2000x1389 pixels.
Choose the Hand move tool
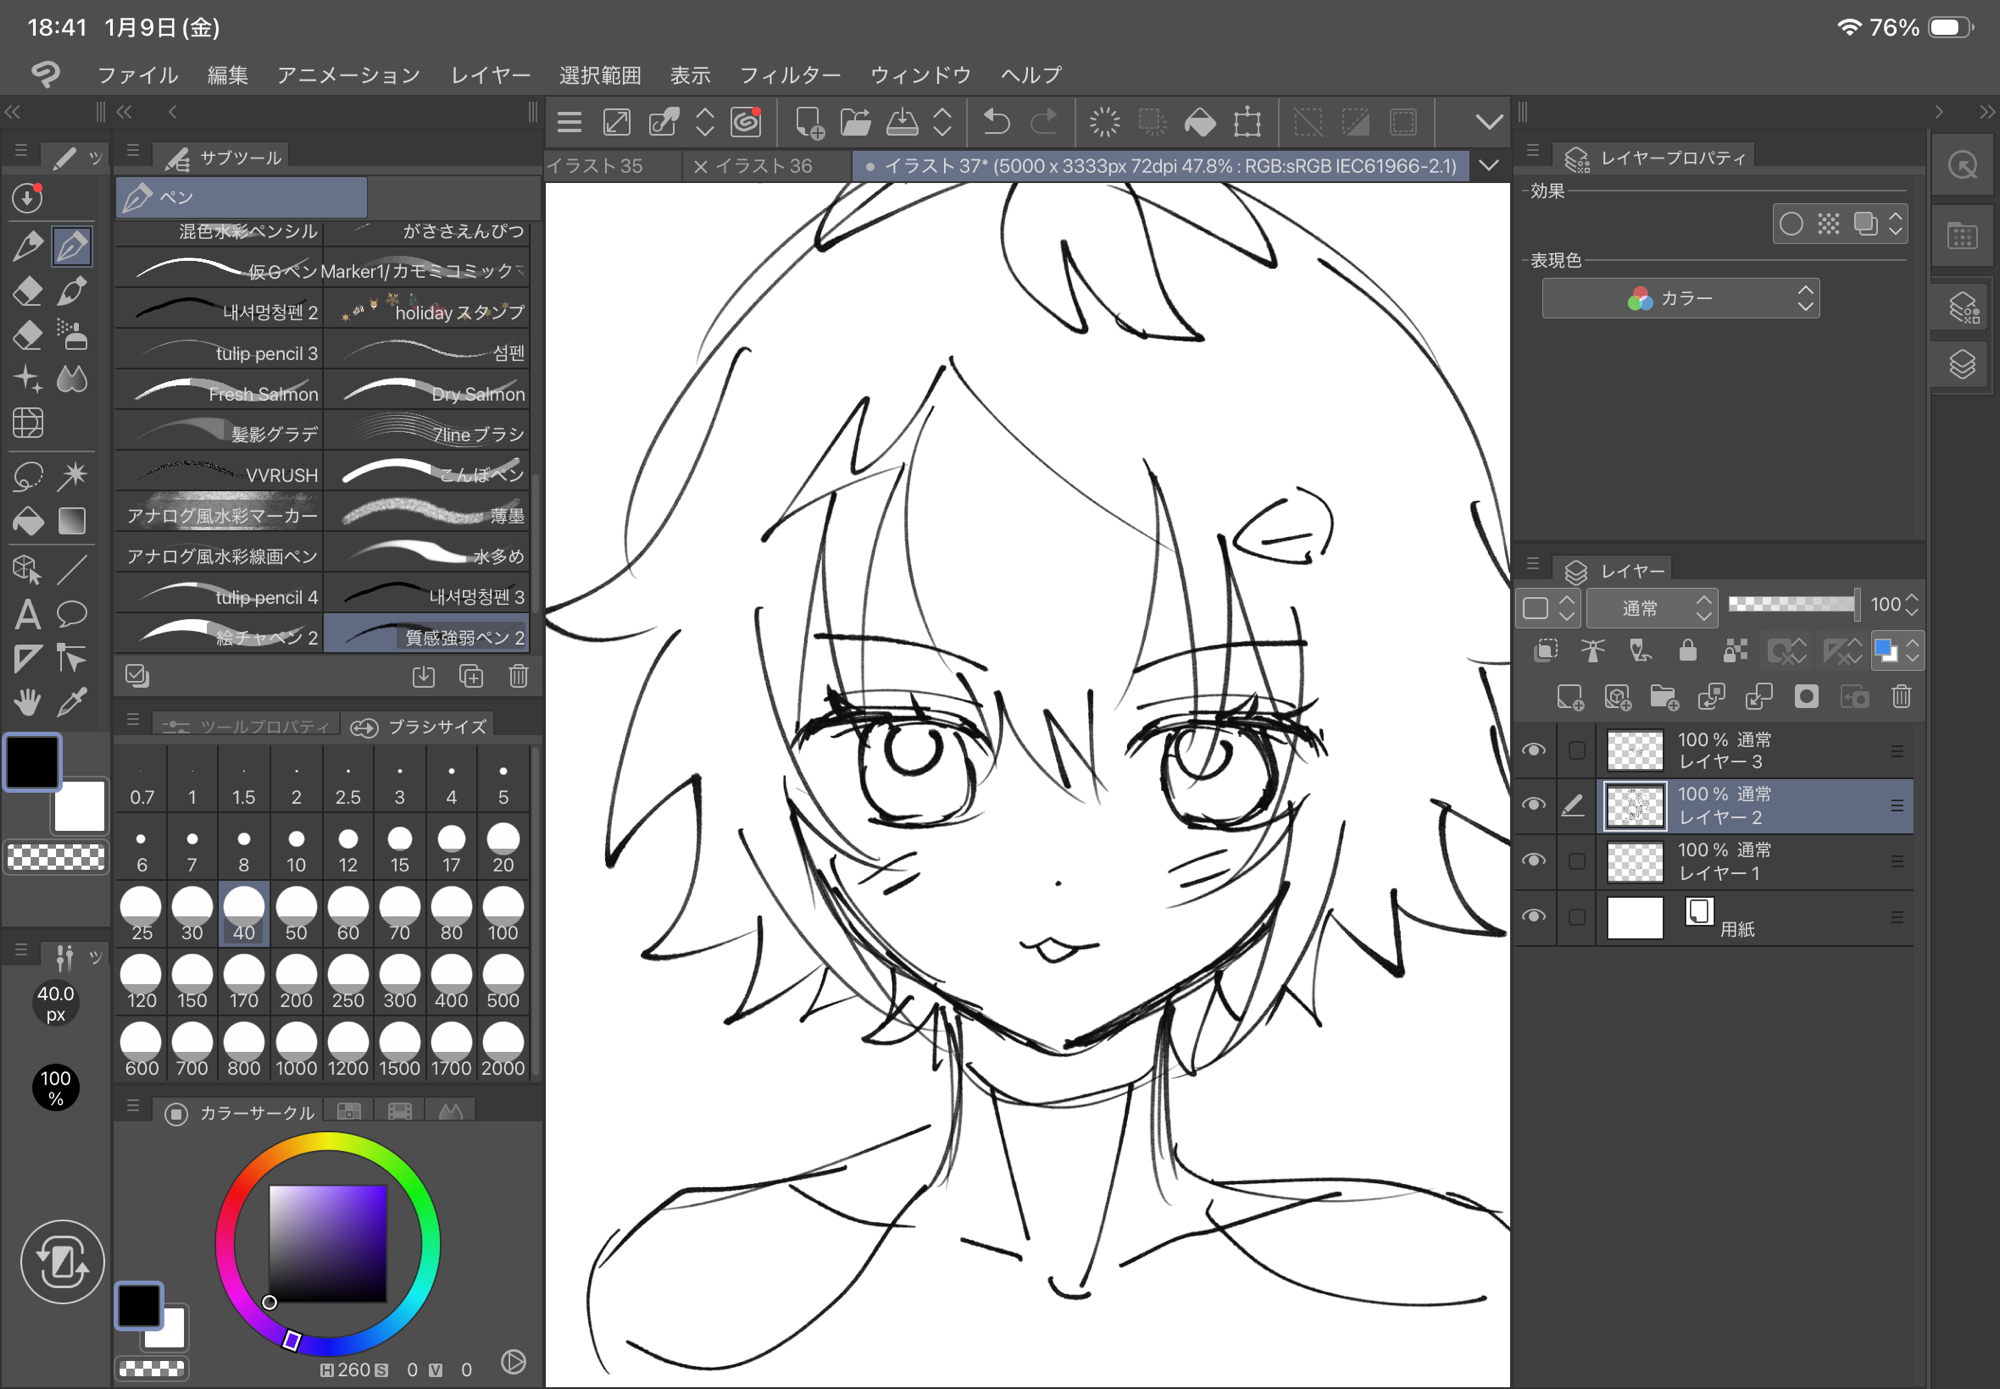[x=28, y=702]
